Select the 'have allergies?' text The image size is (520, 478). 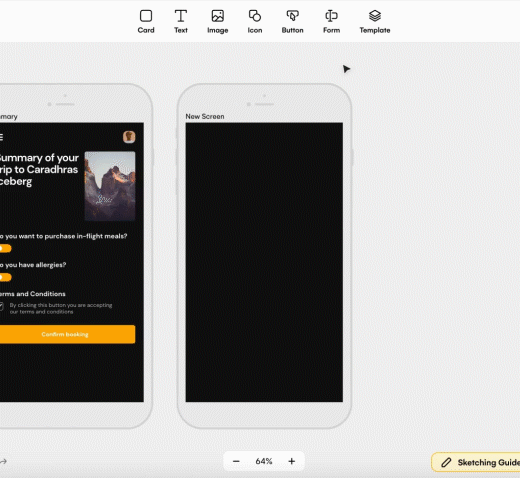(33, 265)
